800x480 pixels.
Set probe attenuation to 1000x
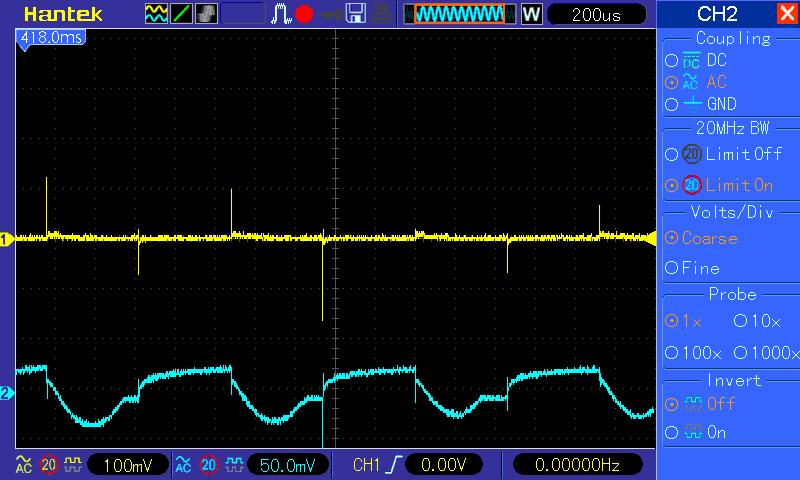click(x=767, y=352)
